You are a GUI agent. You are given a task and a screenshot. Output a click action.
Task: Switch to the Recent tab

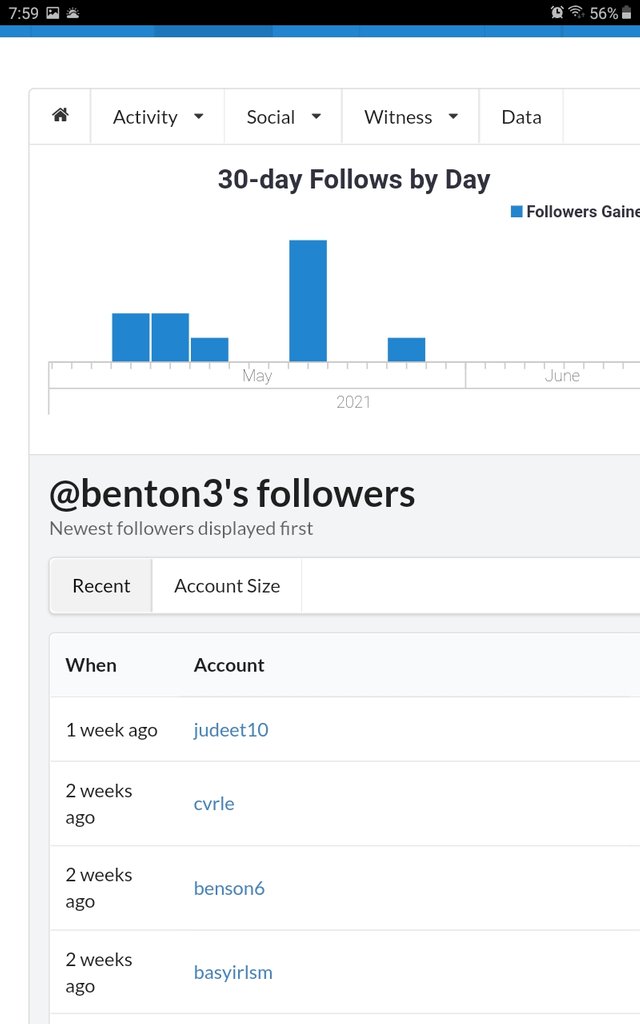coord(101,586)
